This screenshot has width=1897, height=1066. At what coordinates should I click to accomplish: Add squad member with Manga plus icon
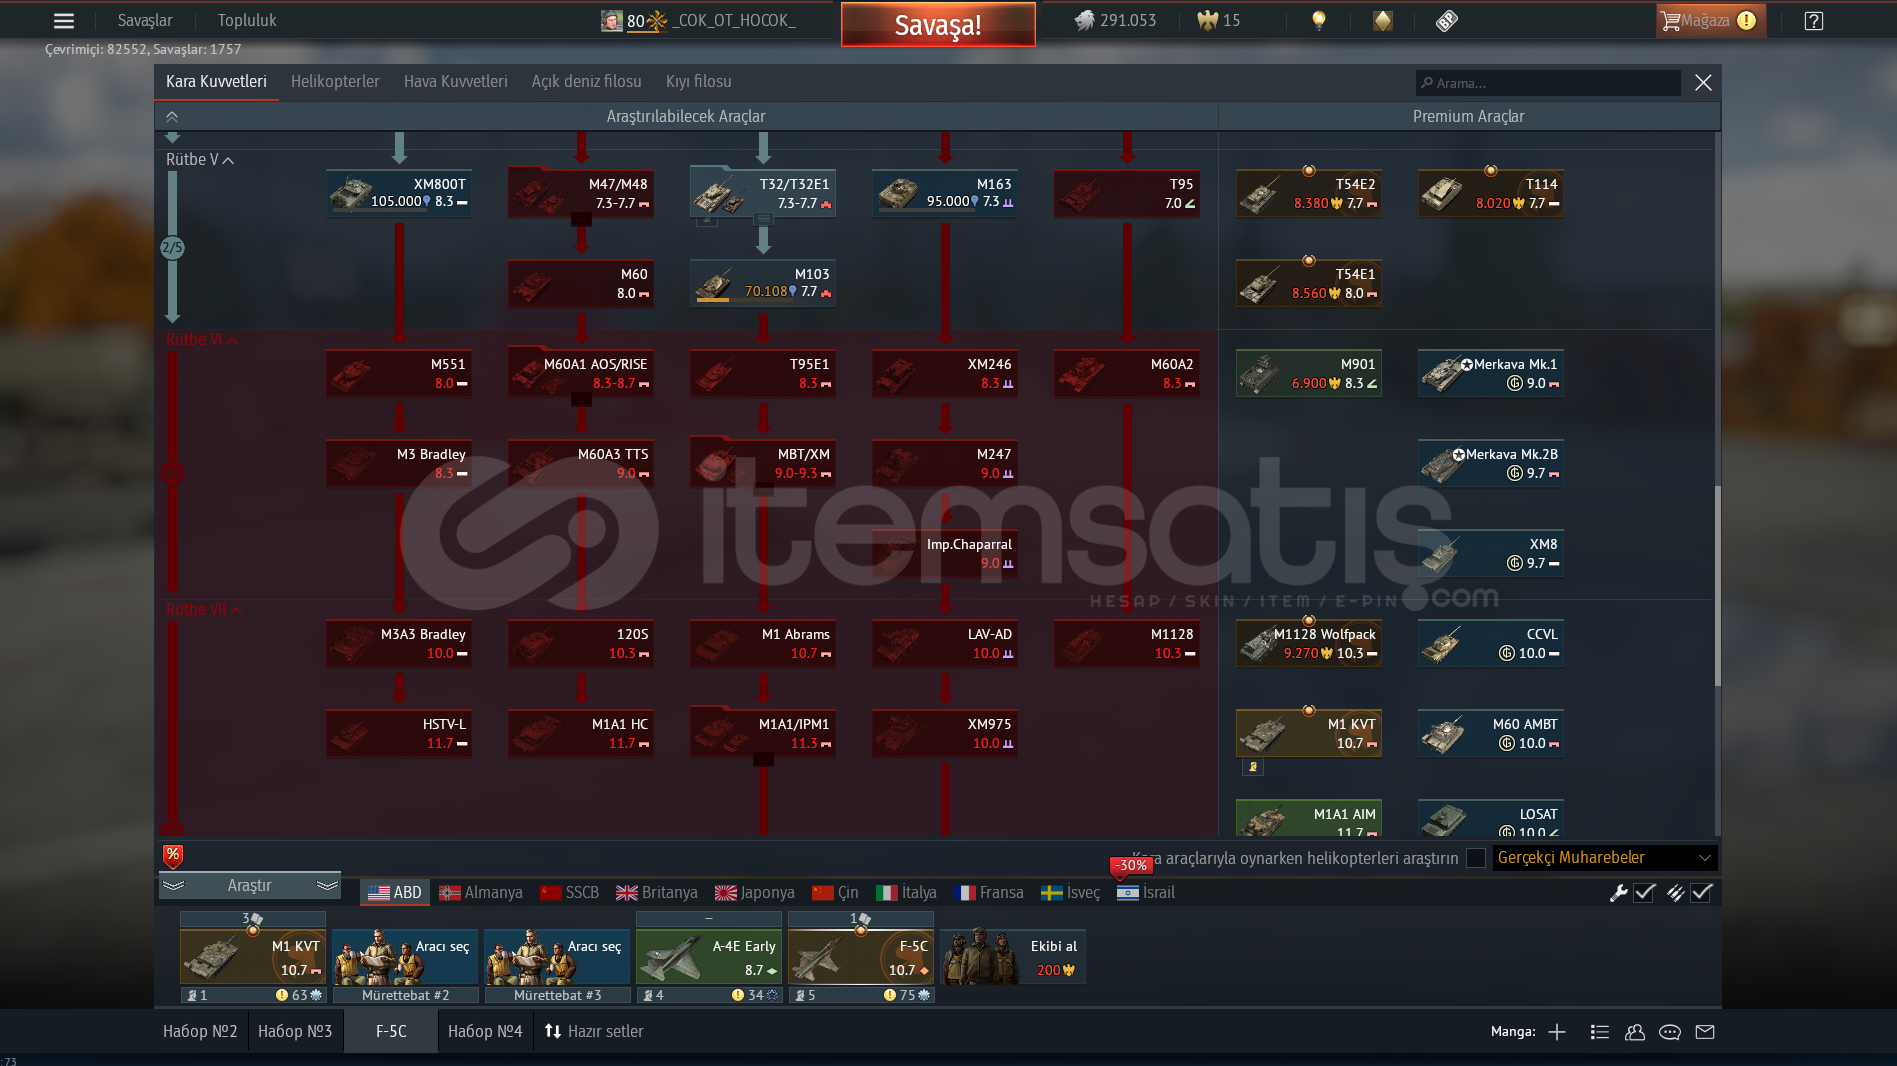coord(1557,1032)
